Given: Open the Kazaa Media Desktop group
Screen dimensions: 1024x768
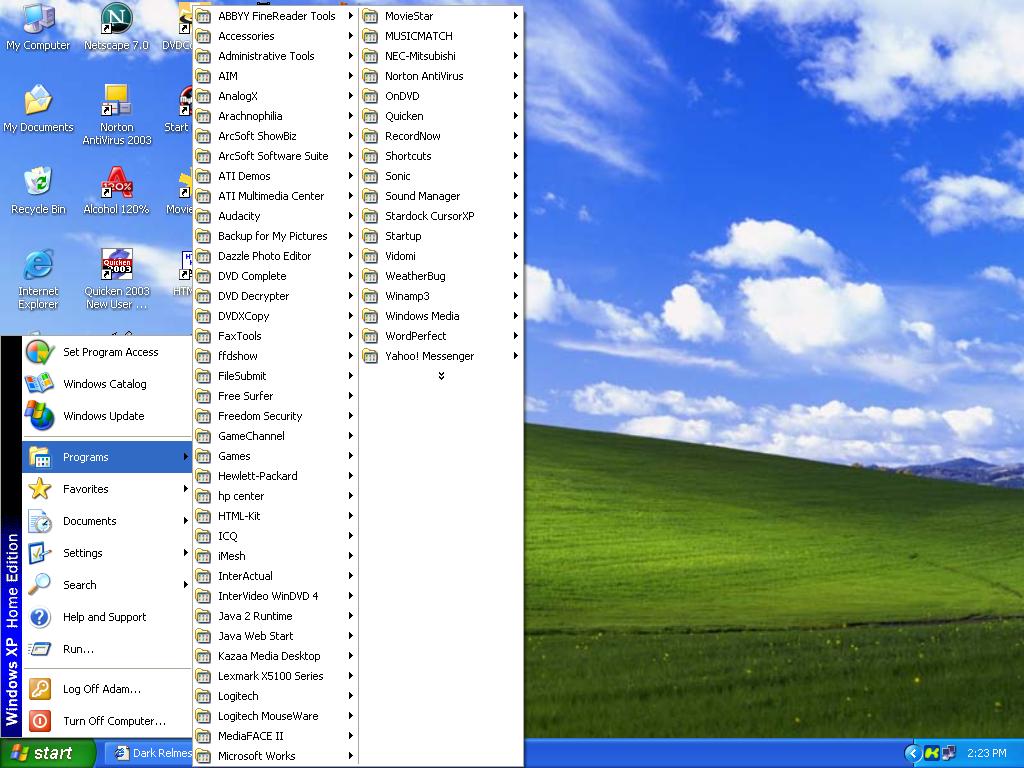Looking at the screenshot, I should 276,656.
